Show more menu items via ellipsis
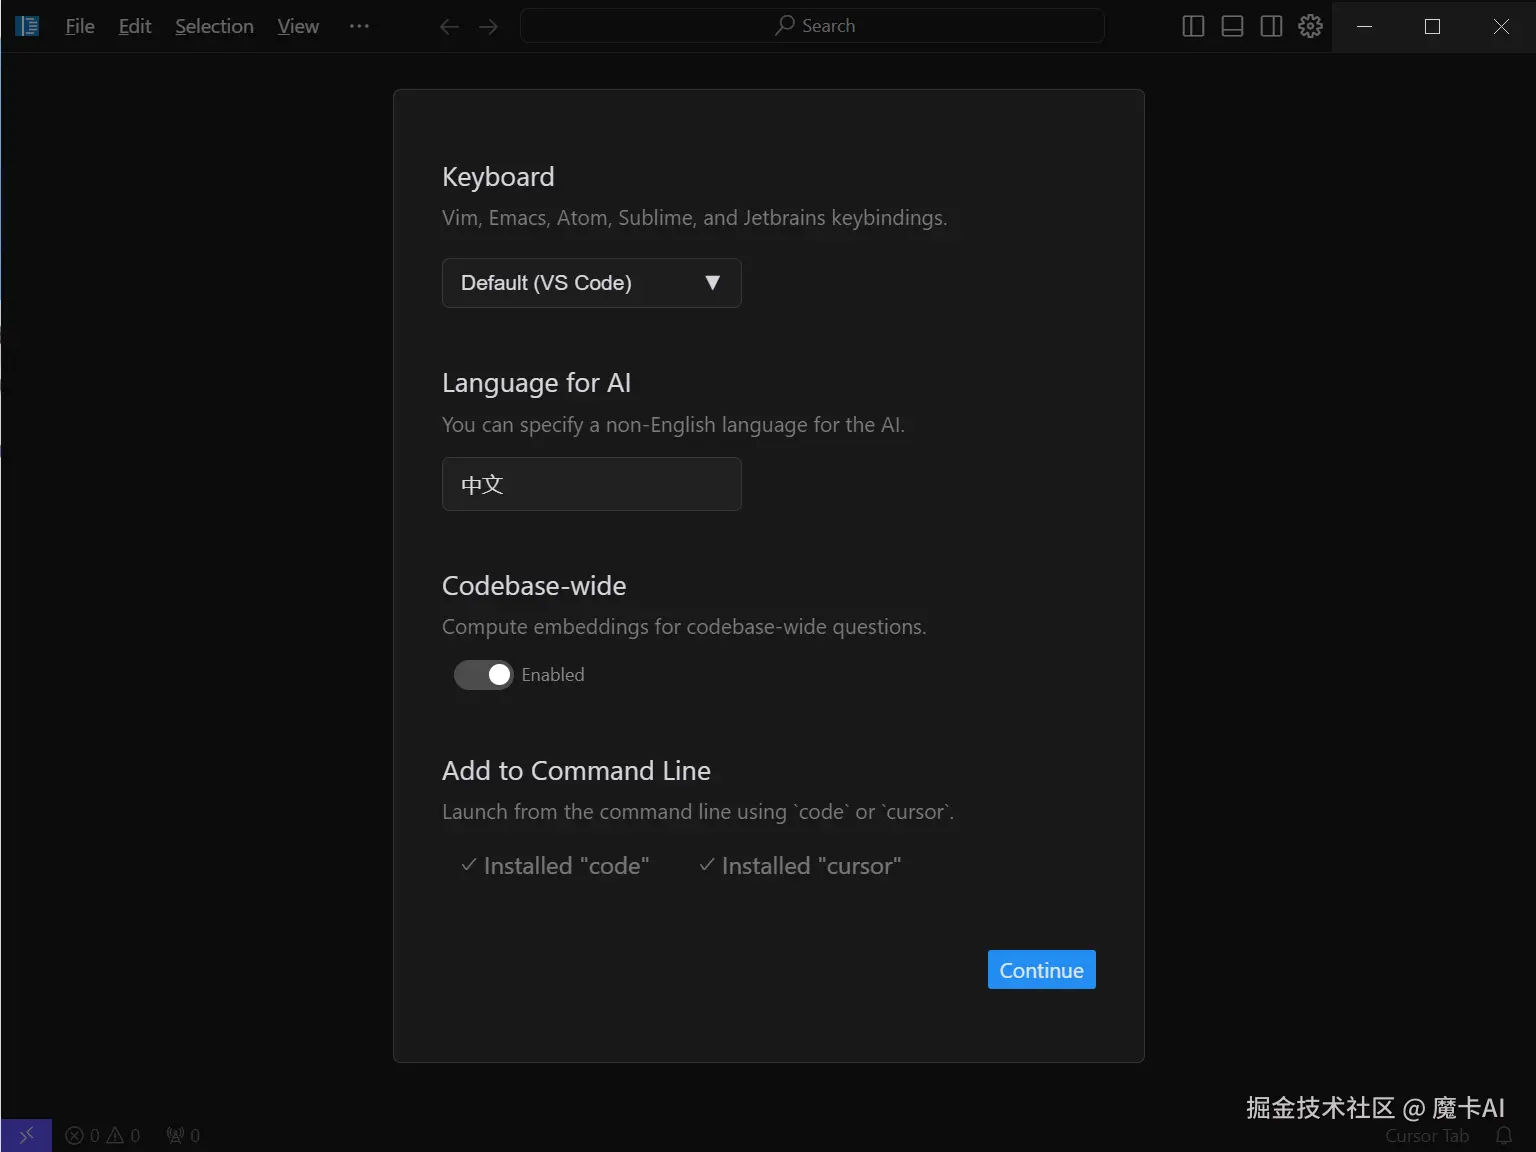This screenshot has height=1152, width=1536. (359, 26)
